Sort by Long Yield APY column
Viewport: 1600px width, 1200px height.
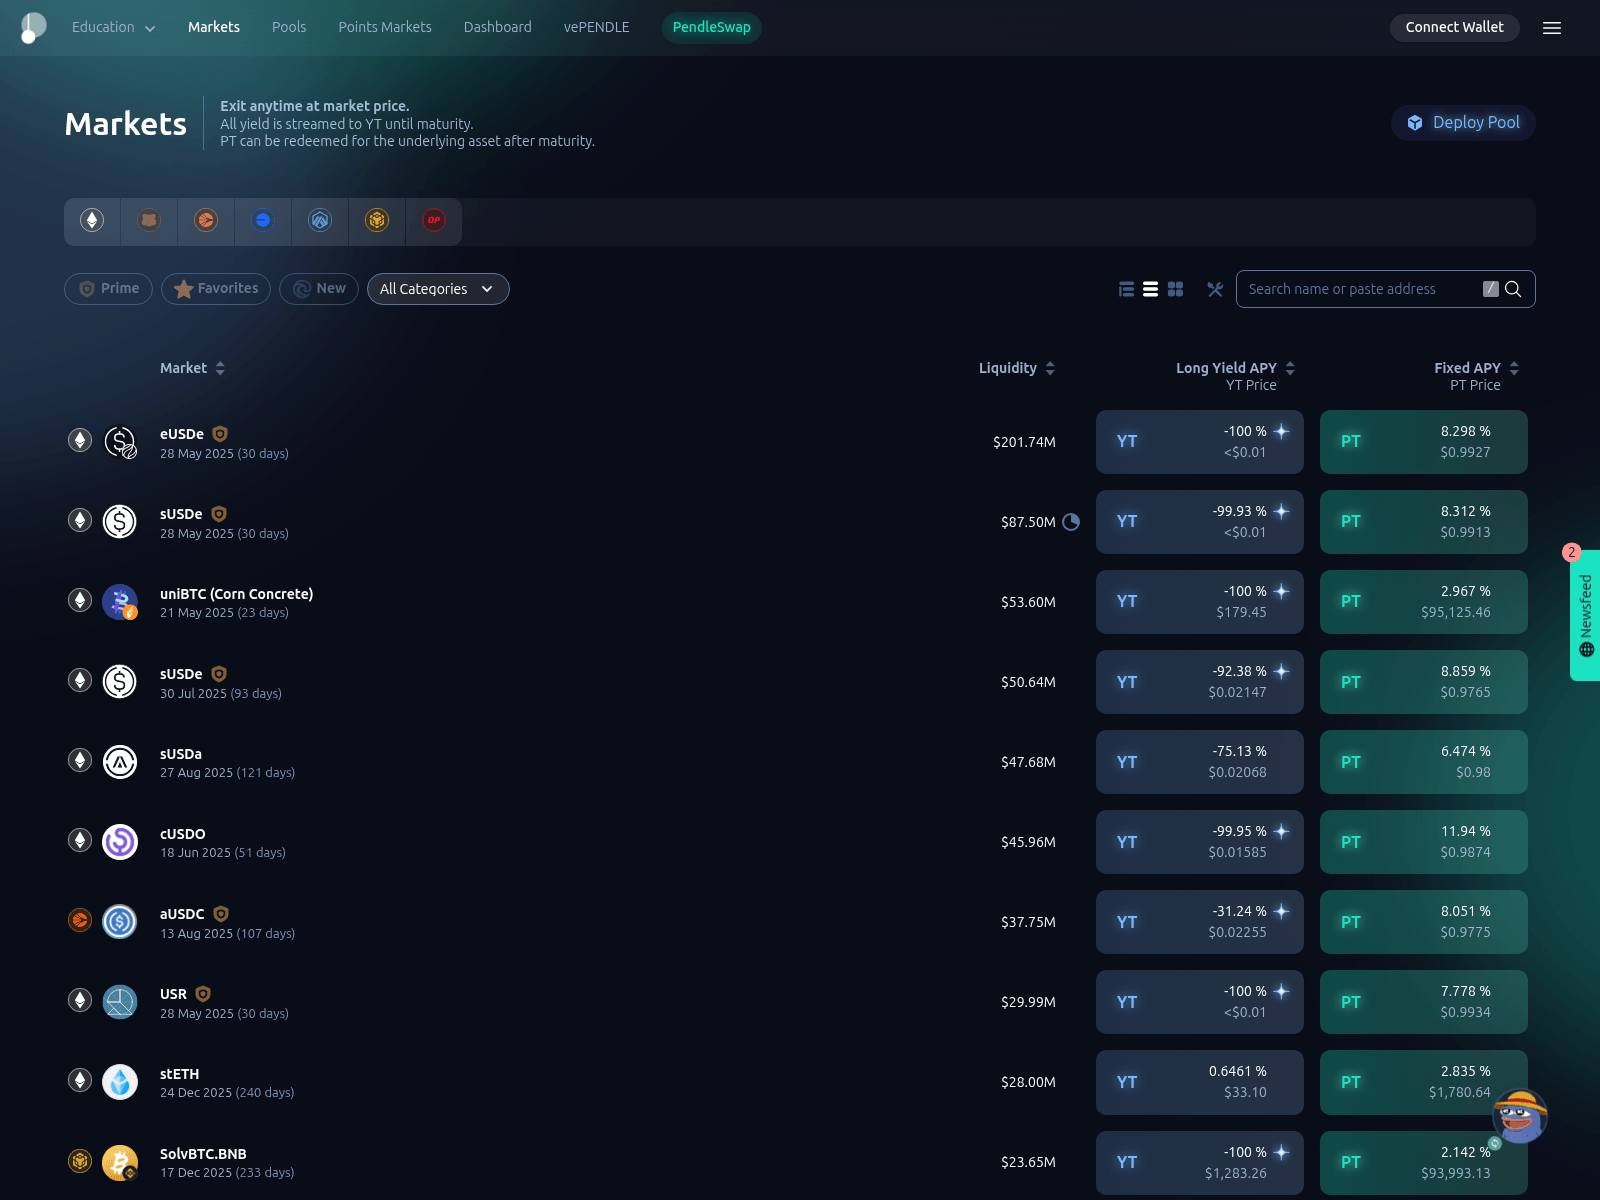pyautogui.click(x=1236, y=368)
